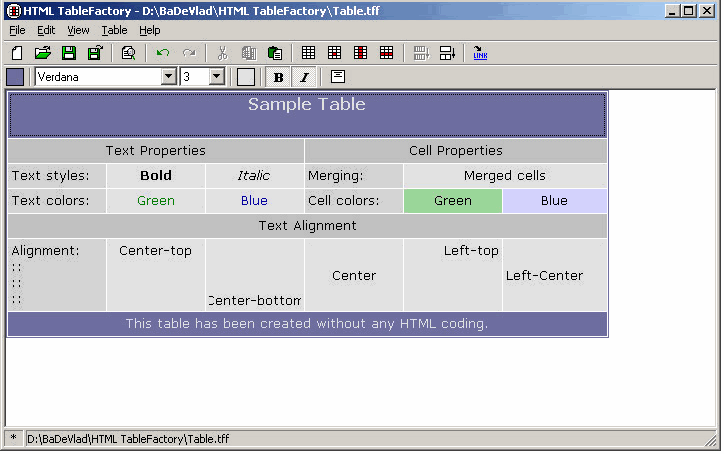
Task: Select the 'Merged cells' table cell
Action: 504,176
